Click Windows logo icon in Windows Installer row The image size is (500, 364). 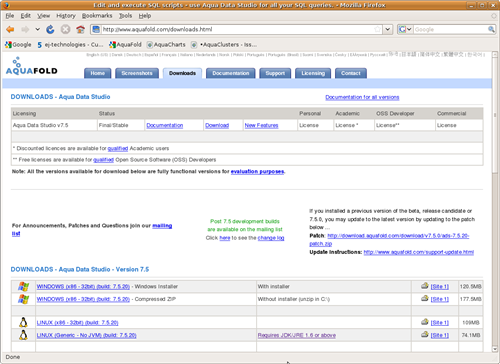tap(23, 286)
